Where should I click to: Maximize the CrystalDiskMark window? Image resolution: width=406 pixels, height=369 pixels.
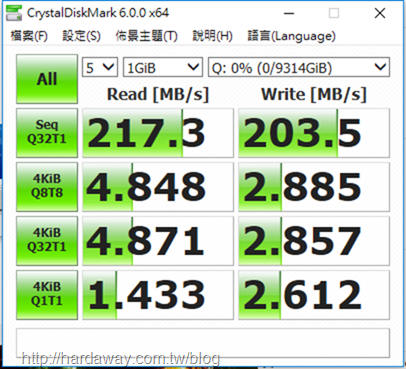(x=334, y=13)
